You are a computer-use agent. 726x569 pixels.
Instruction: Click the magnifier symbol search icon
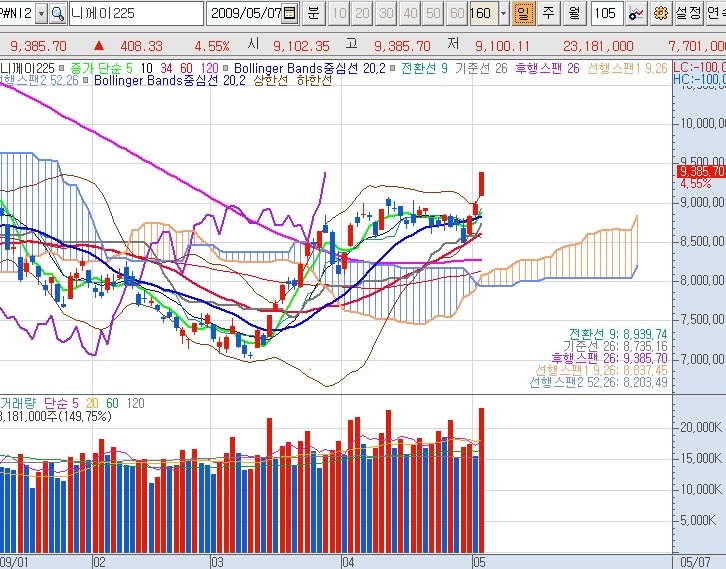click(x=57, y=14)
